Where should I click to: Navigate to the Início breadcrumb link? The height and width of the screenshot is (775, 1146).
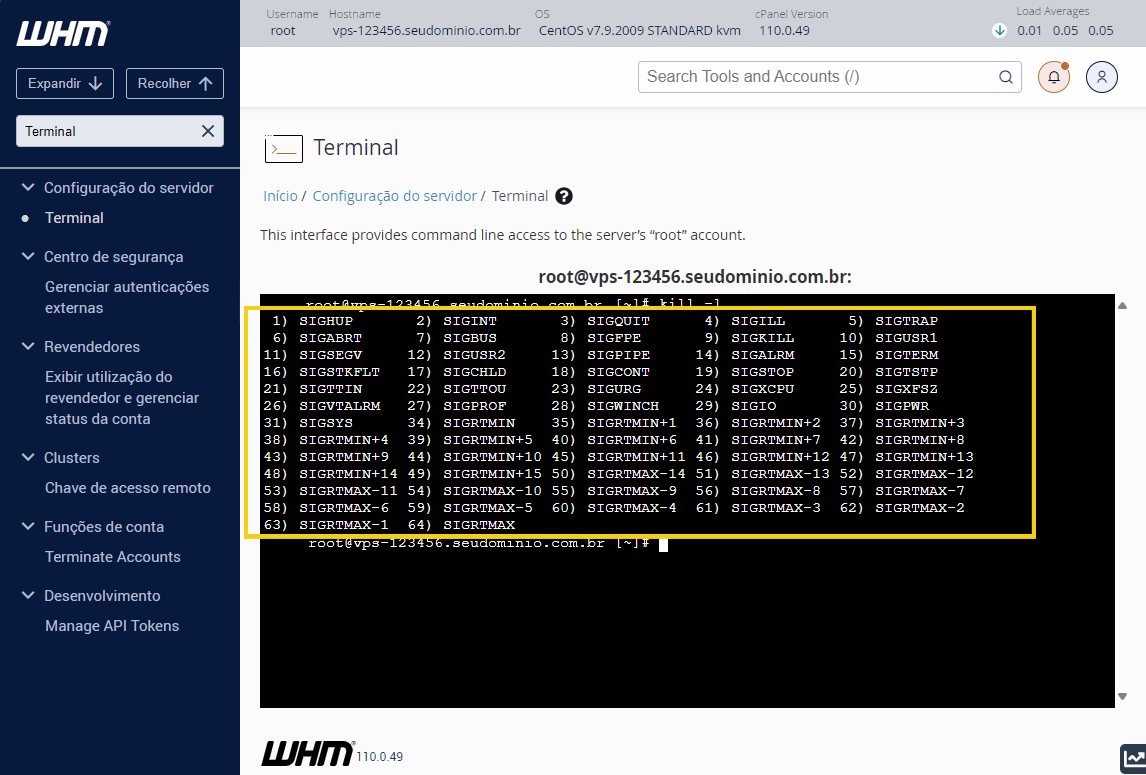tap(280, 196)
